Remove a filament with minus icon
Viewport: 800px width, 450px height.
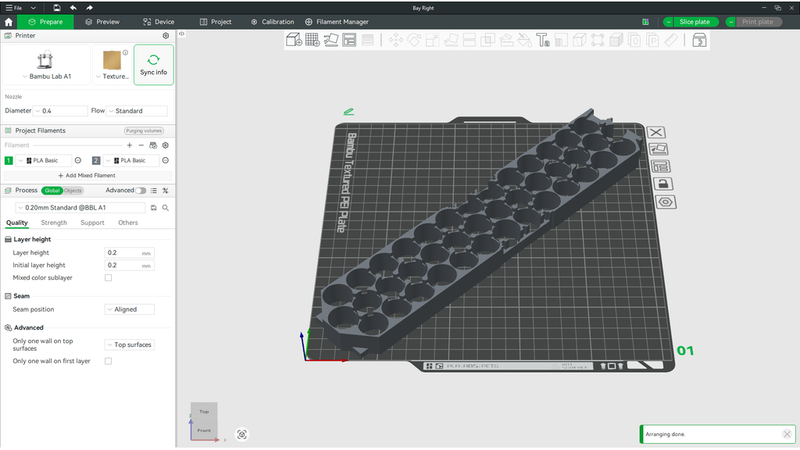pos(141,145)
